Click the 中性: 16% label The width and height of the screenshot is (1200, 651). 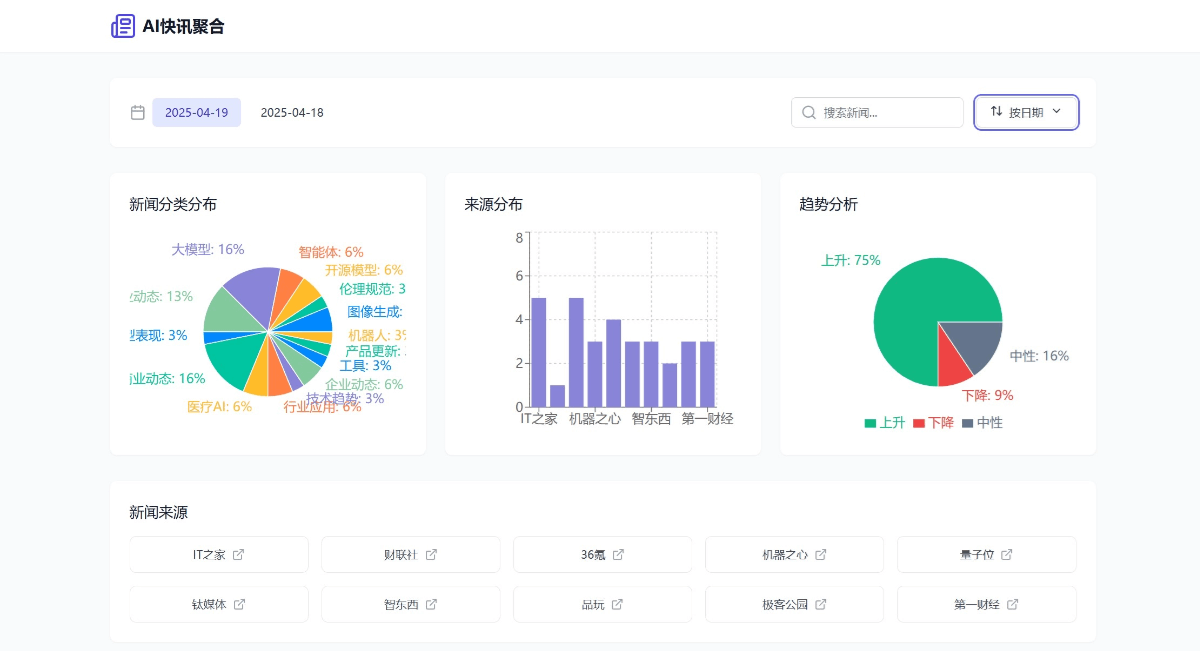pyautogui.click(x=1039, y=356)
